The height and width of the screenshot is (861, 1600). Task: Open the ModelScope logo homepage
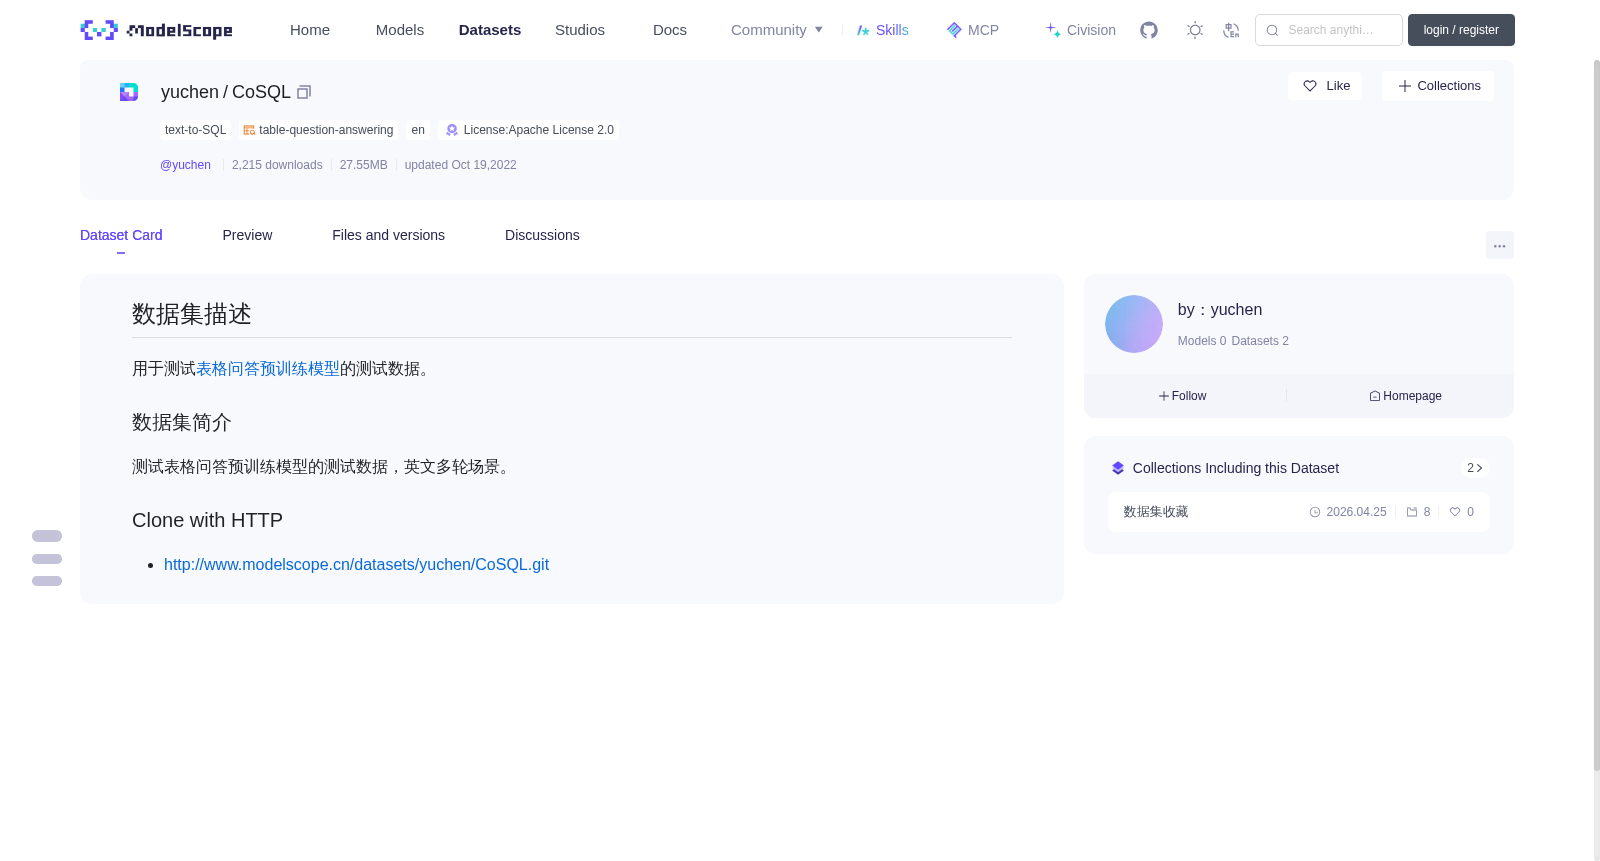[156, 30]
